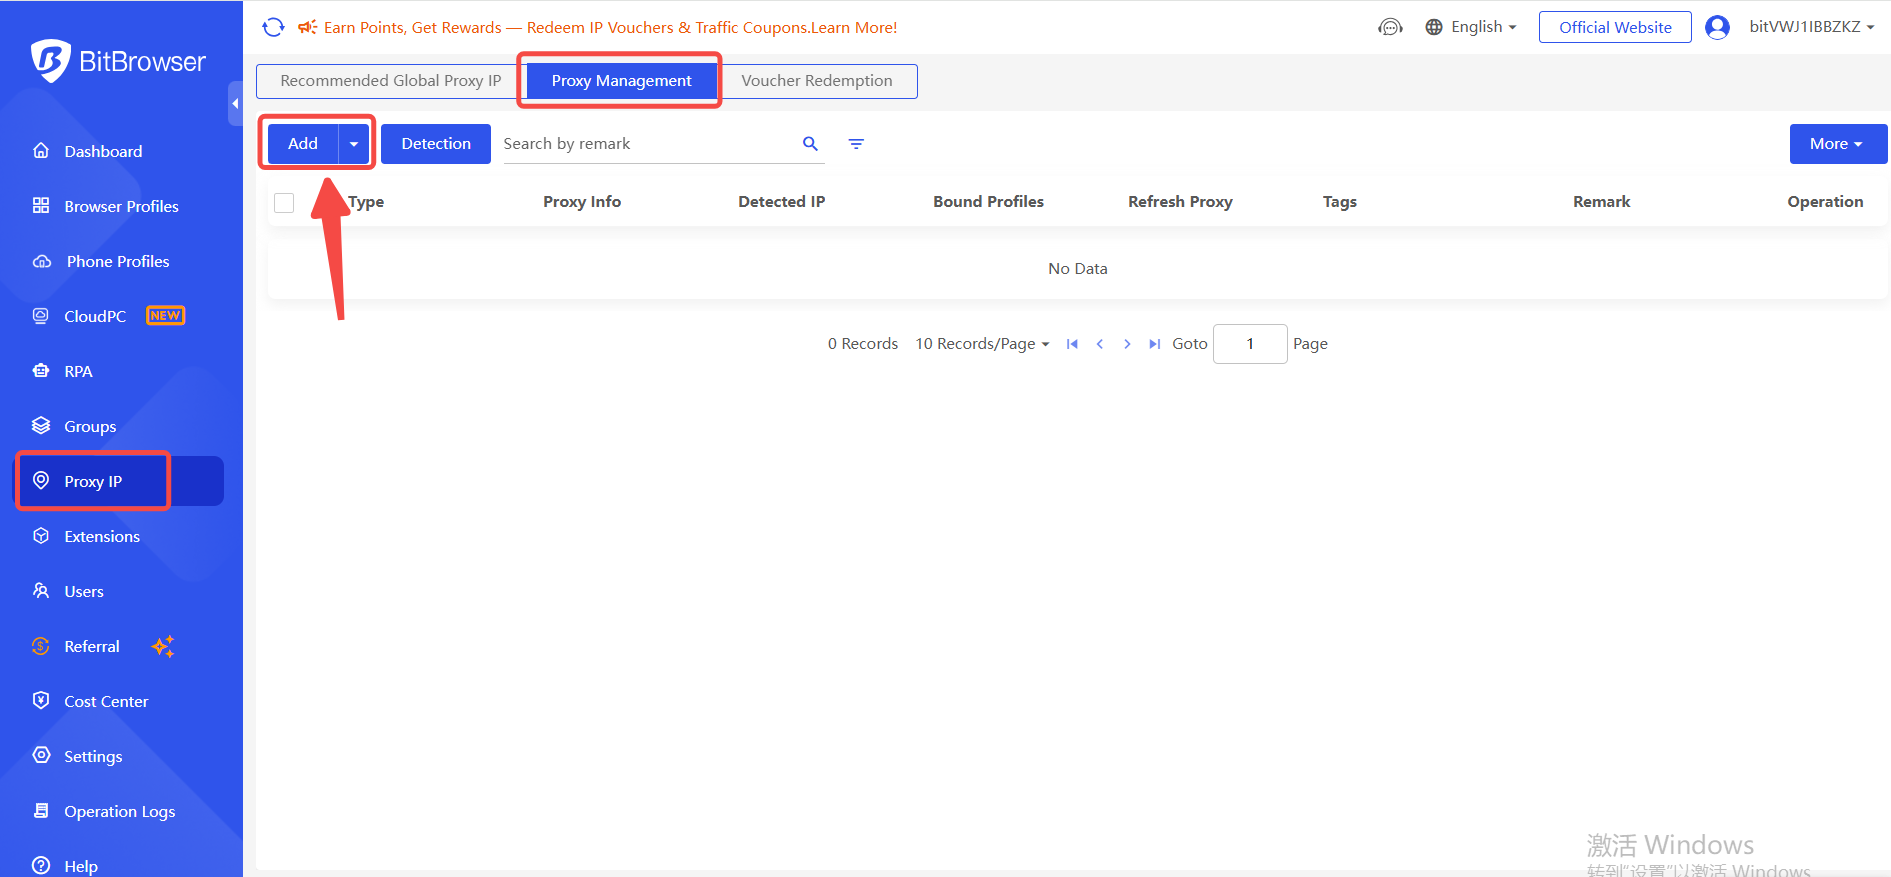Go to previous page arrow
This screenshot has height=877, width=1891.
[1100, 344]
